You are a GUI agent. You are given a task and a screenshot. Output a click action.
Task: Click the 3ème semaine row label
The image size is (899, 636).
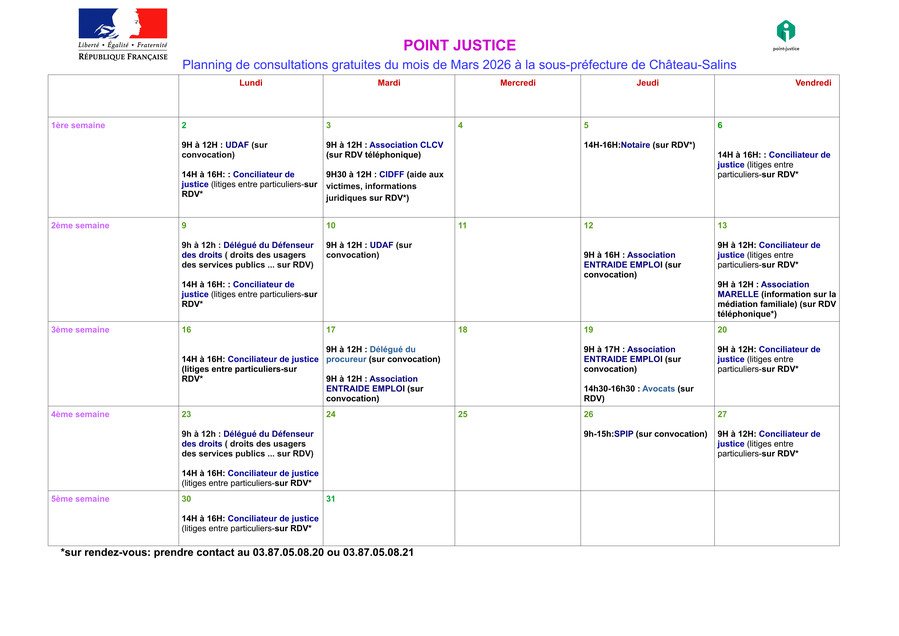click(78, 330)
